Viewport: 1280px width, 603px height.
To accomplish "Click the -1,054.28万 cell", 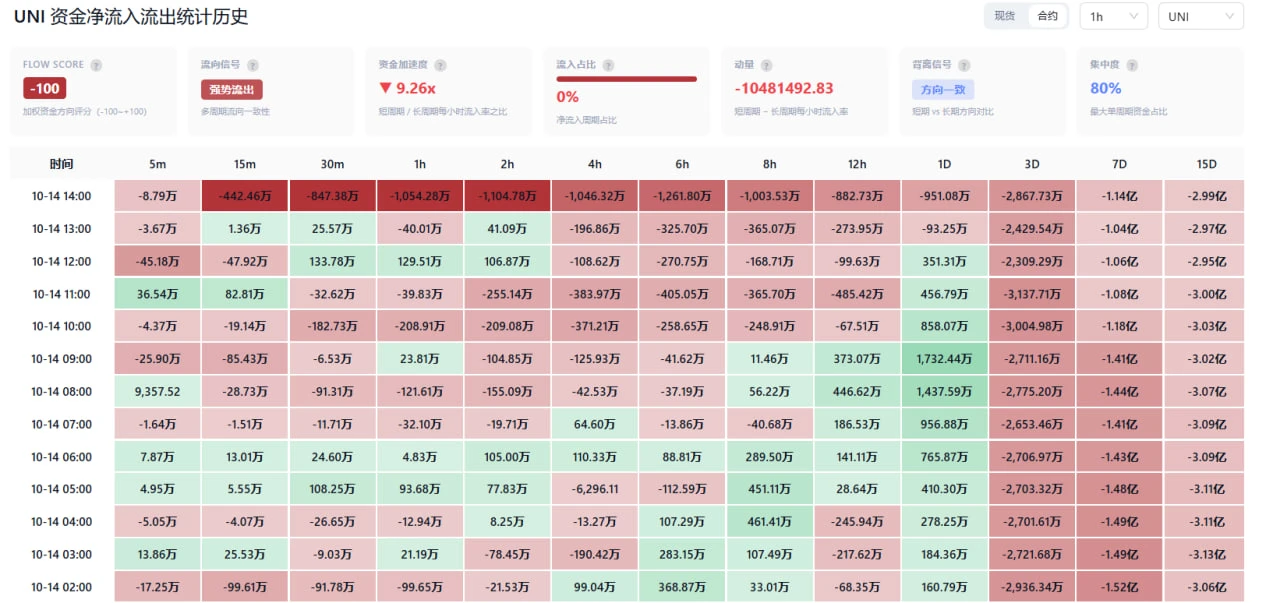I will [420, 196].
